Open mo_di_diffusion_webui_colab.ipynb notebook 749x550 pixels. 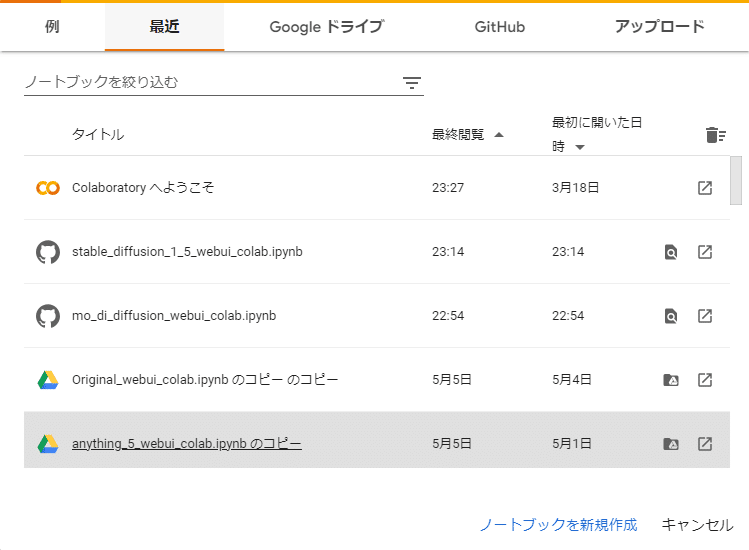tap(174, 316)
